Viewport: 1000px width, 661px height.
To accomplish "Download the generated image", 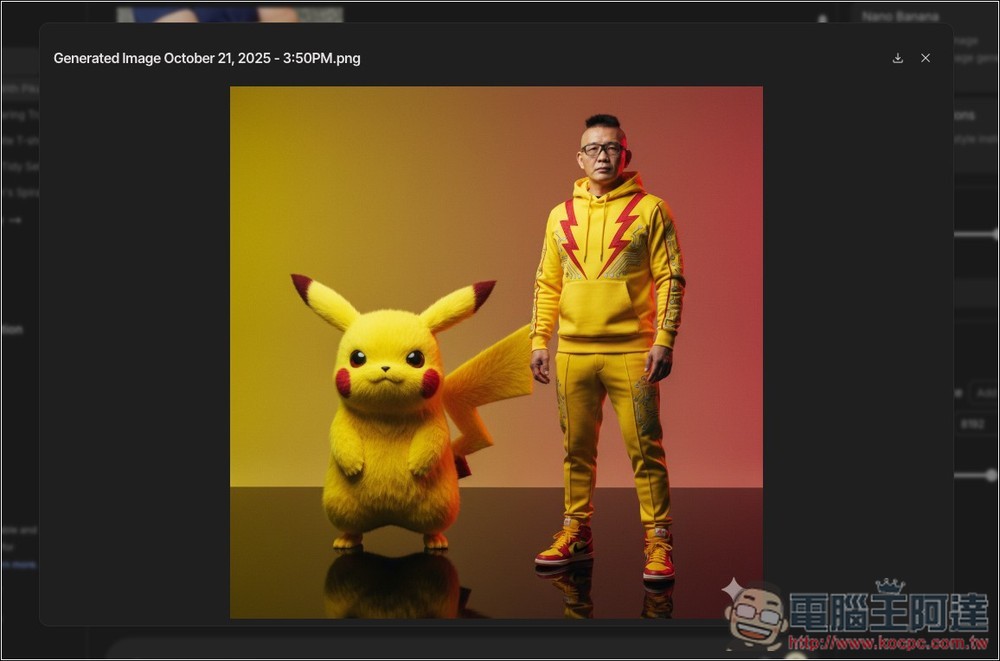I will tap(897, 58).
